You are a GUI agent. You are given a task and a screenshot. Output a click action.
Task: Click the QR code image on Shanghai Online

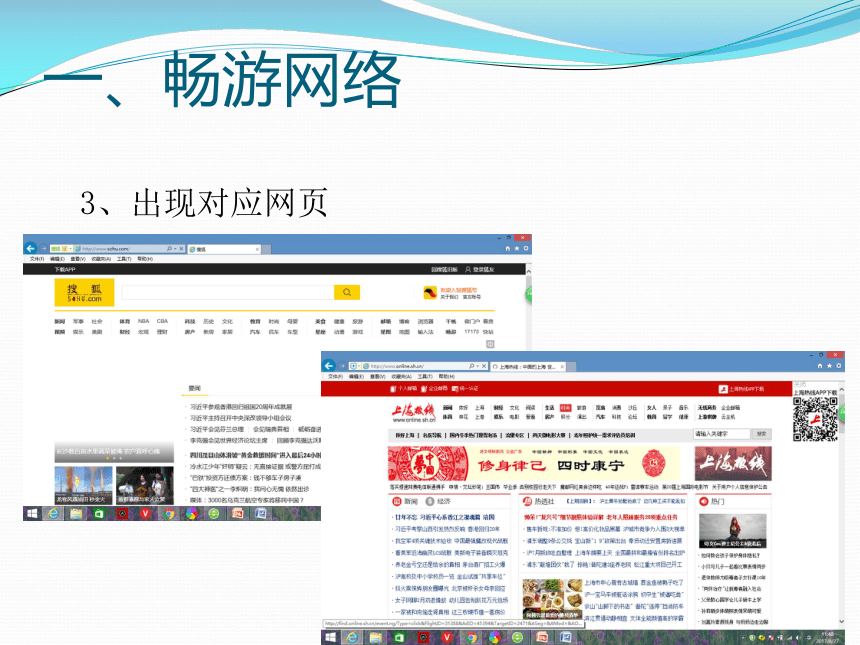click(815, 419)
